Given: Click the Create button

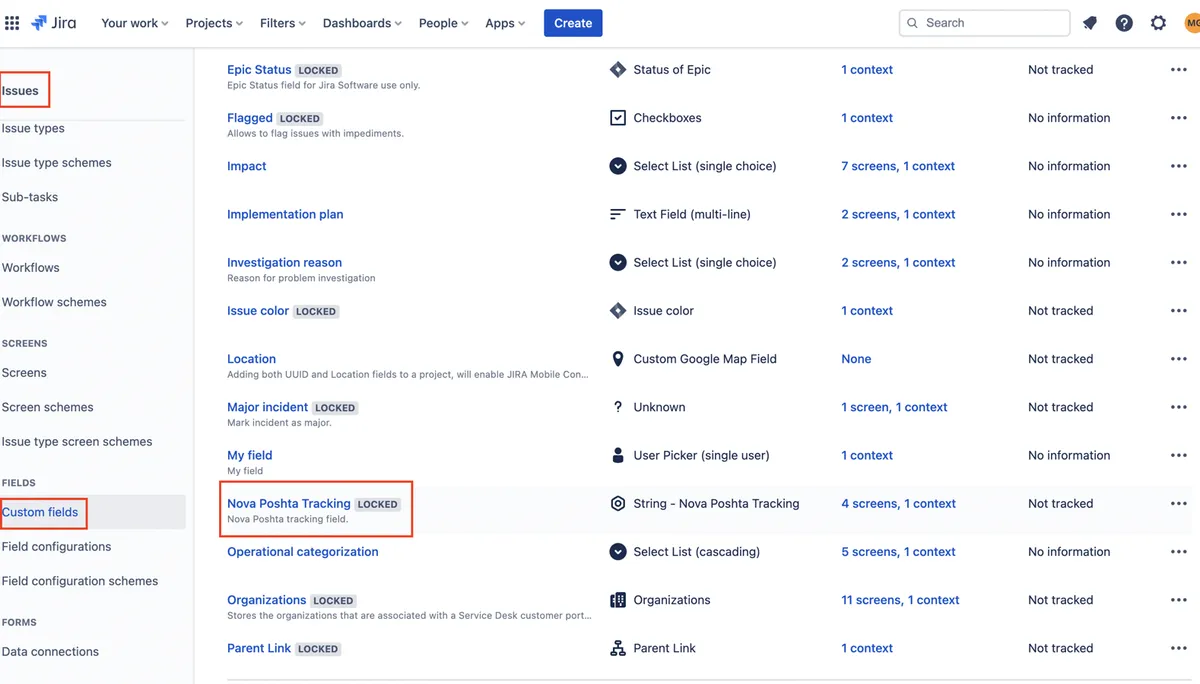Looking at the screenshot, I should [573, 23].
